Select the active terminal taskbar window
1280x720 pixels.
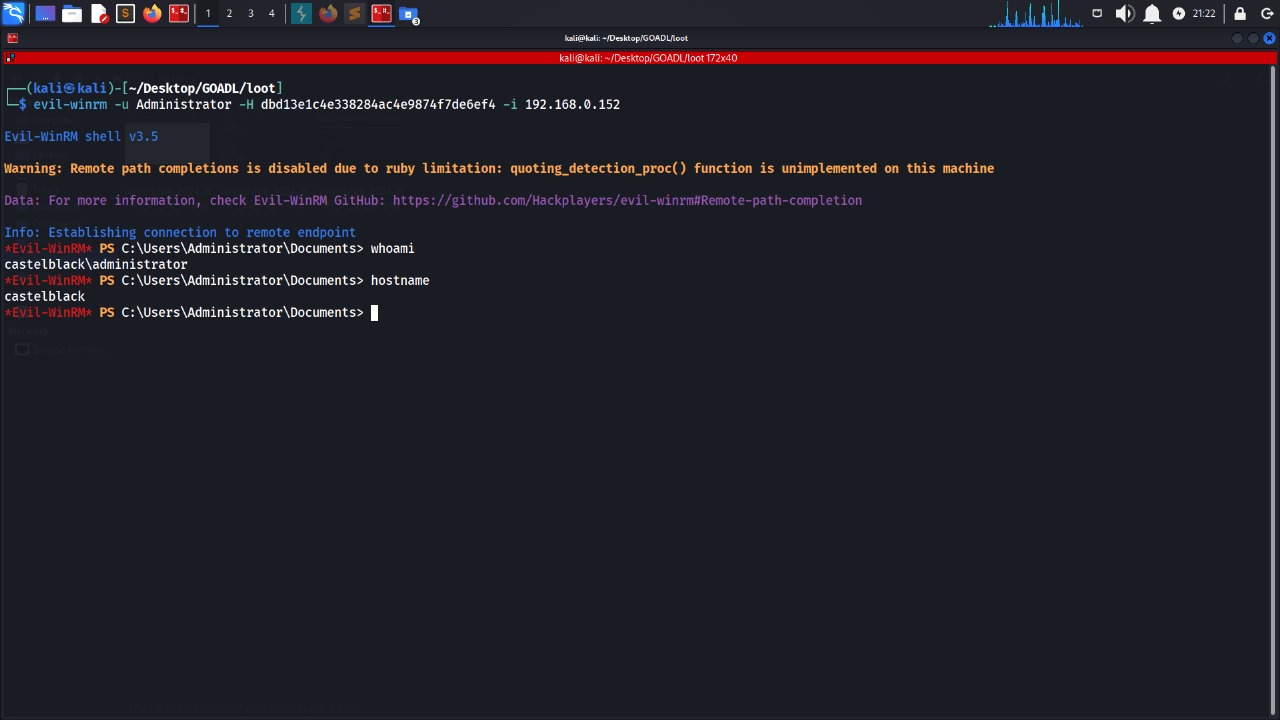point(381,13)
